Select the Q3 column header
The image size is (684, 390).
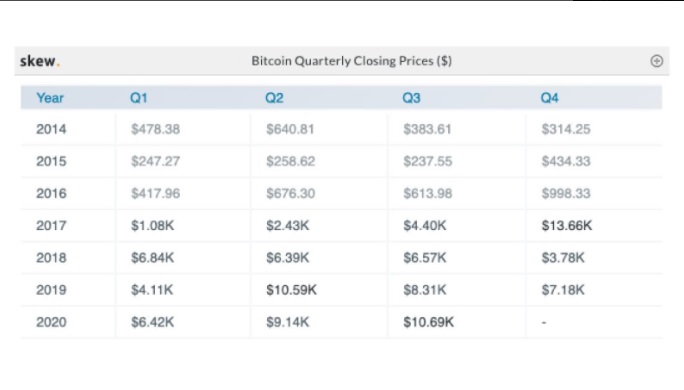click(x=411, y=98)
